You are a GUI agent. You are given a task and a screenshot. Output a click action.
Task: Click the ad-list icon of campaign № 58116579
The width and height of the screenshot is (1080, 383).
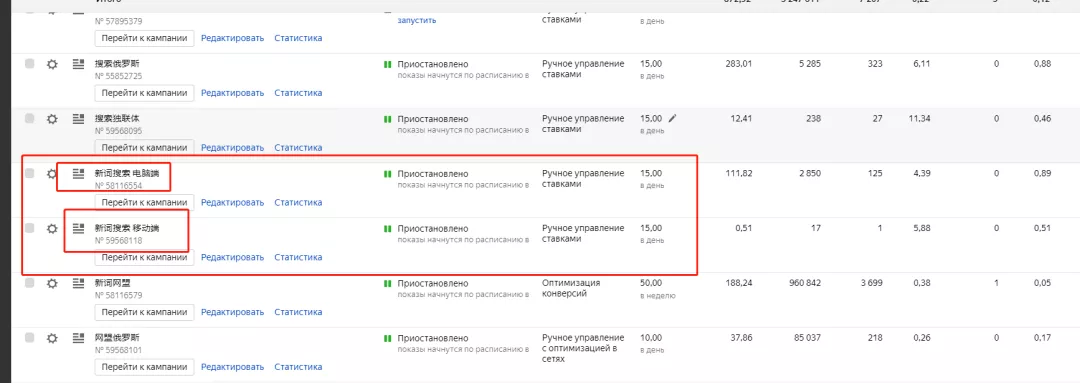(79, 283)
